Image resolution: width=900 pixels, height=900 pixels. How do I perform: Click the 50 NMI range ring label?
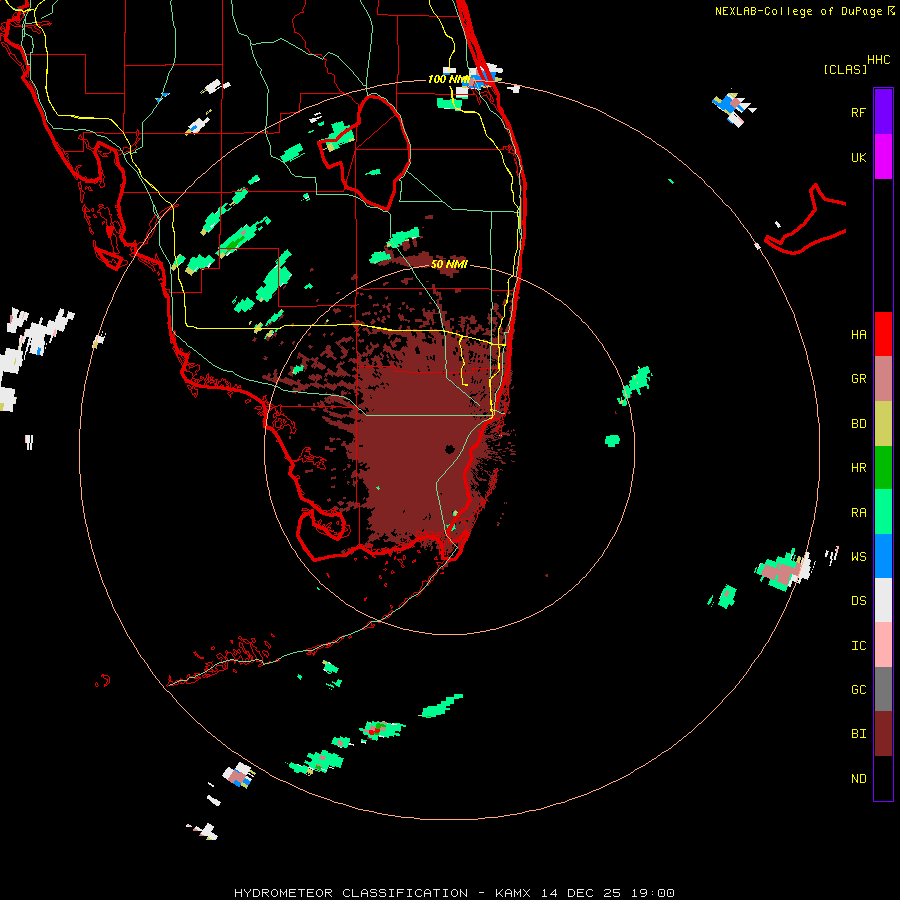point(449,264)
